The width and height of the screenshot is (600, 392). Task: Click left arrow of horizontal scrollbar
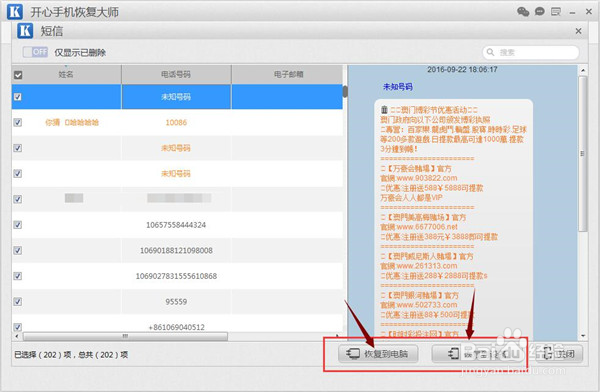click(x=16, y=336)
